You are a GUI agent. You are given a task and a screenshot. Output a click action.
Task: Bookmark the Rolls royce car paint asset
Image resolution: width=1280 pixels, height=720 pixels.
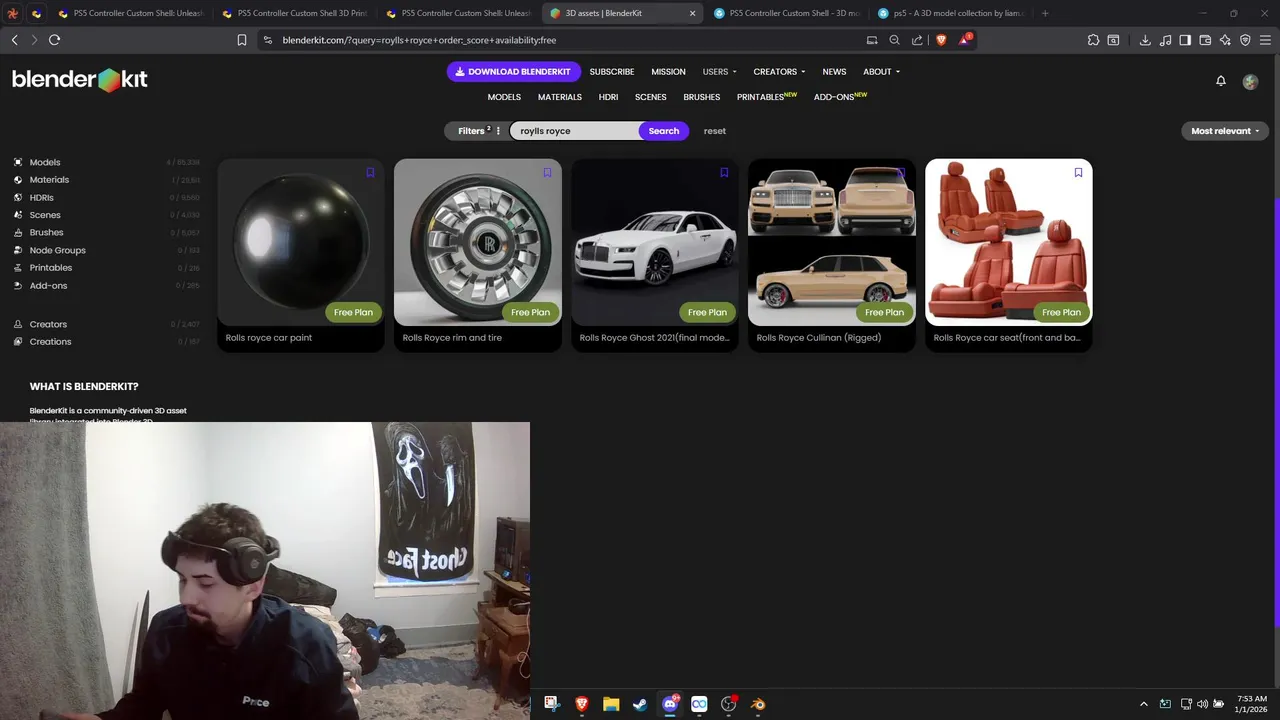pyautogui.click(x=370, y=172)
